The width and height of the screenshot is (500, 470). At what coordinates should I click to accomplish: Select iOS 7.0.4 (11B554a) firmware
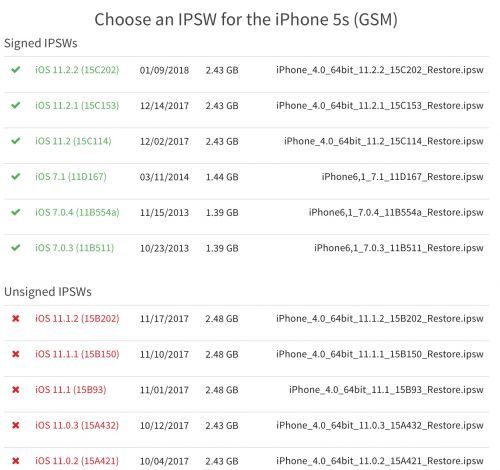77,212
